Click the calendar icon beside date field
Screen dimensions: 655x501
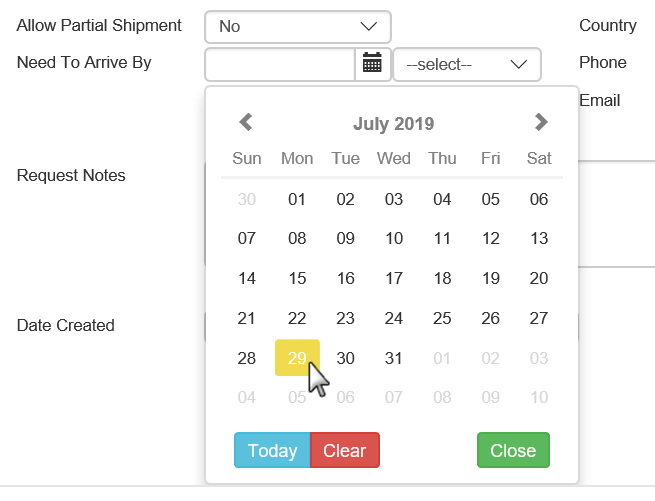click(372, 64)
